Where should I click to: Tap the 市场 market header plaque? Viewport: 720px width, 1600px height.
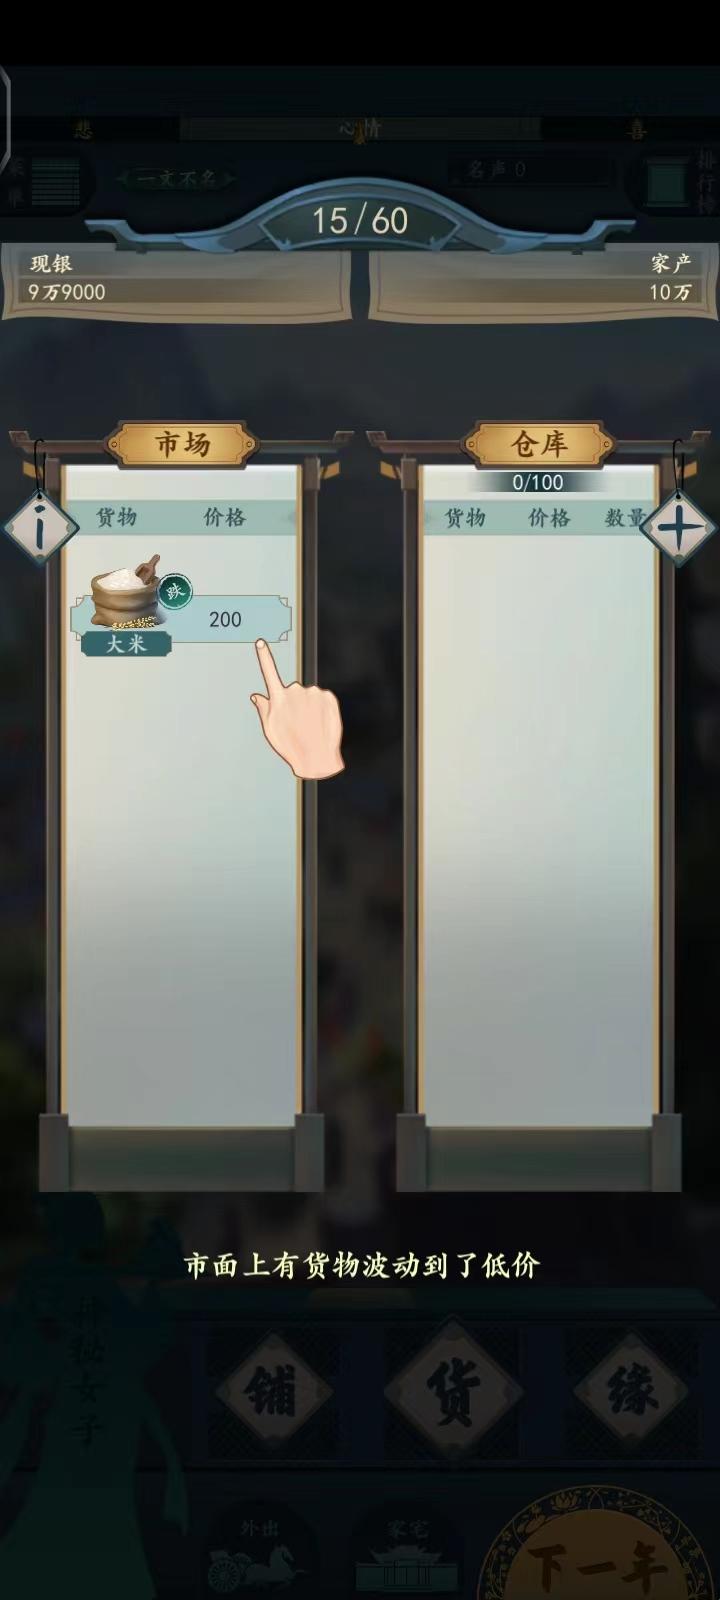(182, 444)
